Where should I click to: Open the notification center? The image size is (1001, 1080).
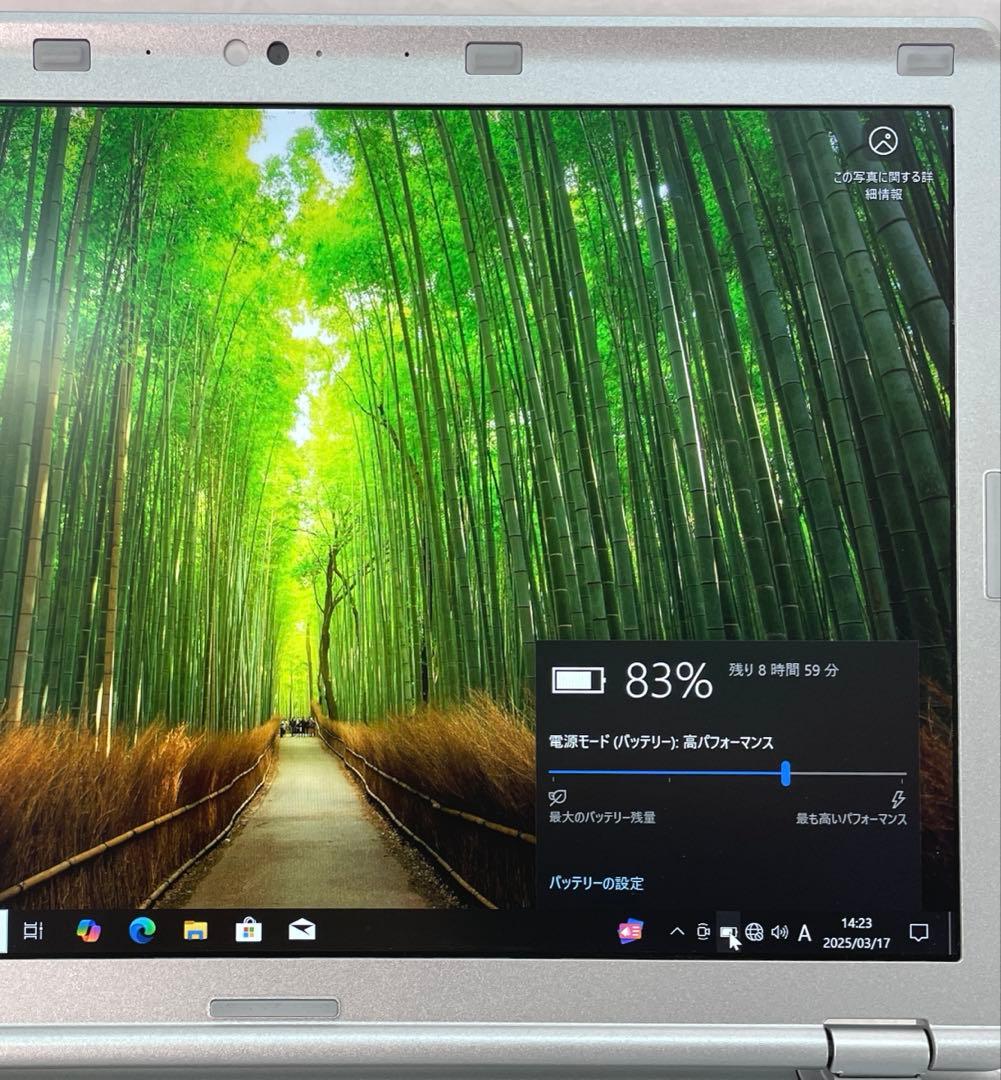point(917,932)
